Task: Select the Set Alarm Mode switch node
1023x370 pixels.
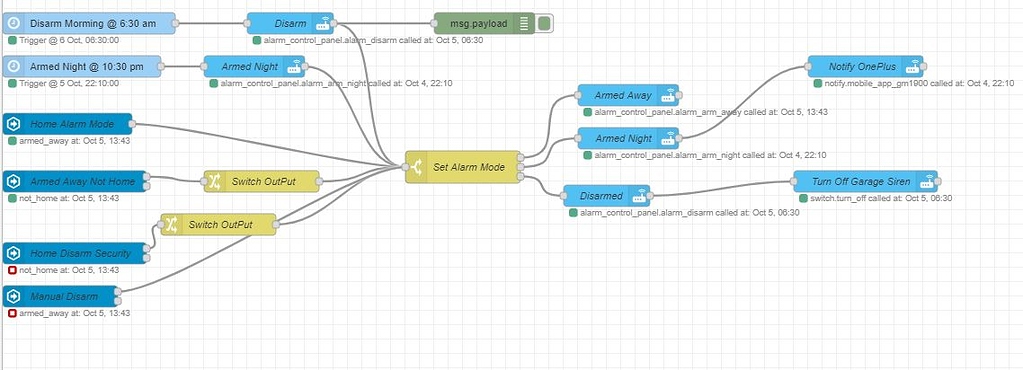Action: click(x=463, y=167)
